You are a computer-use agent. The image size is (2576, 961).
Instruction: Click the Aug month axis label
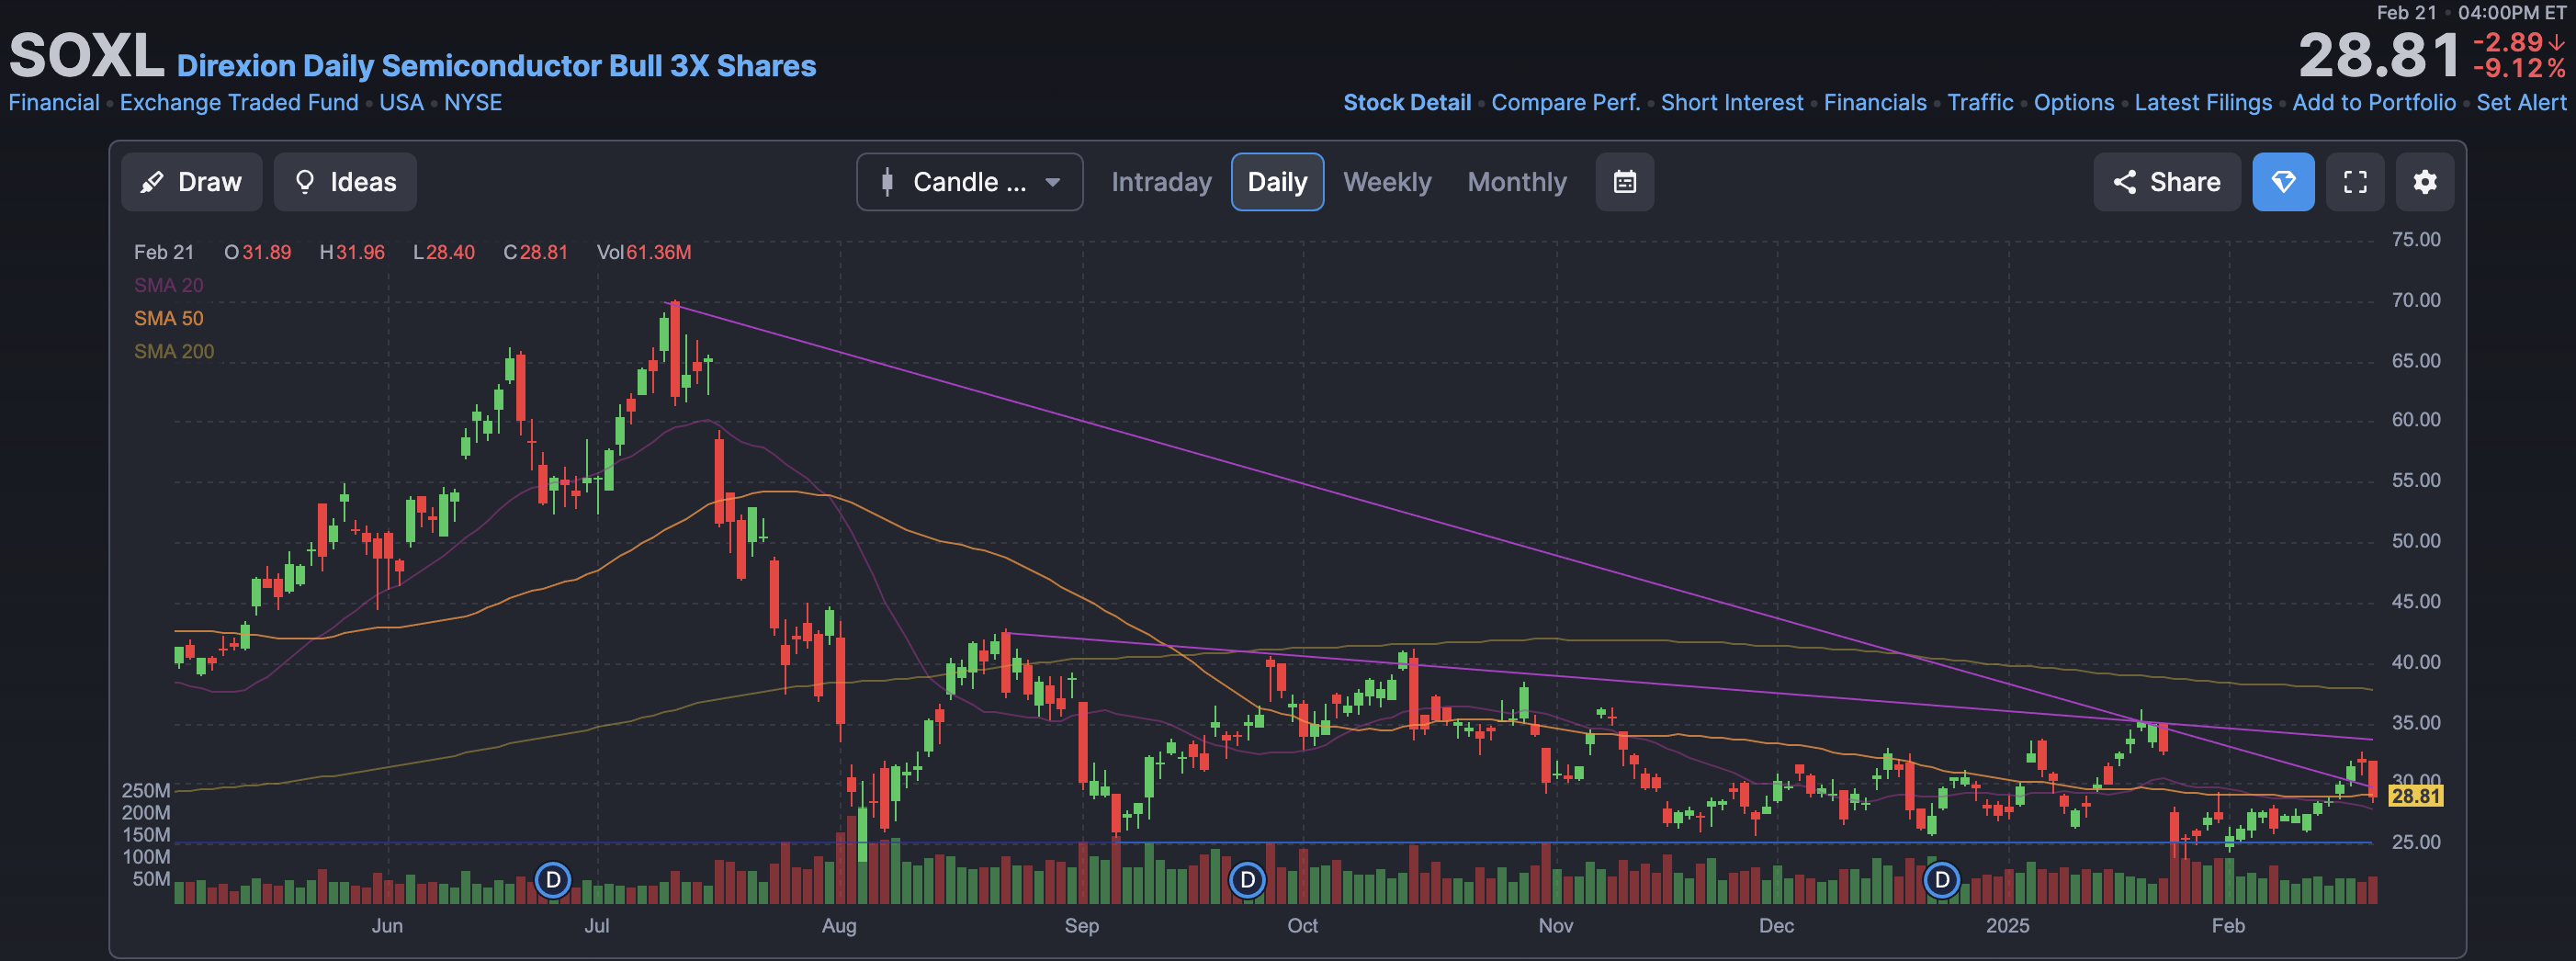(x=839, y=926)
